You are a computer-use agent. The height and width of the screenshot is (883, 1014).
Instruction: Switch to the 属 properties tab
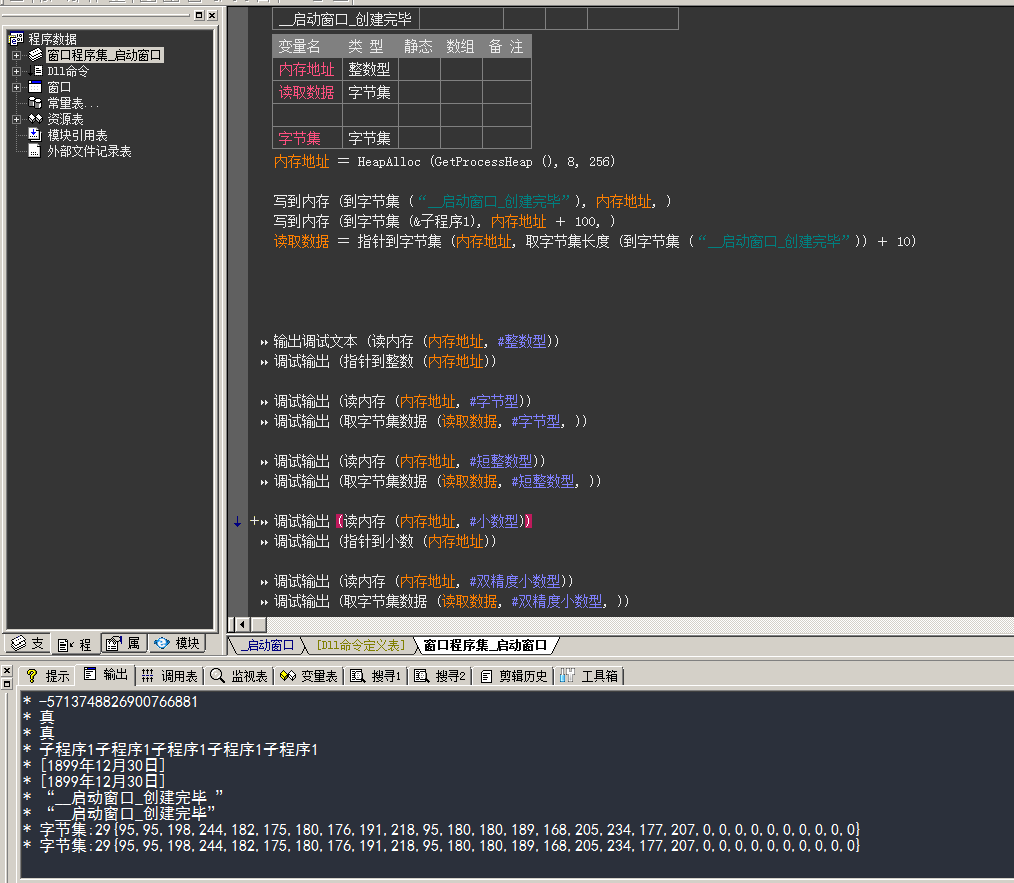coord(124,643)
